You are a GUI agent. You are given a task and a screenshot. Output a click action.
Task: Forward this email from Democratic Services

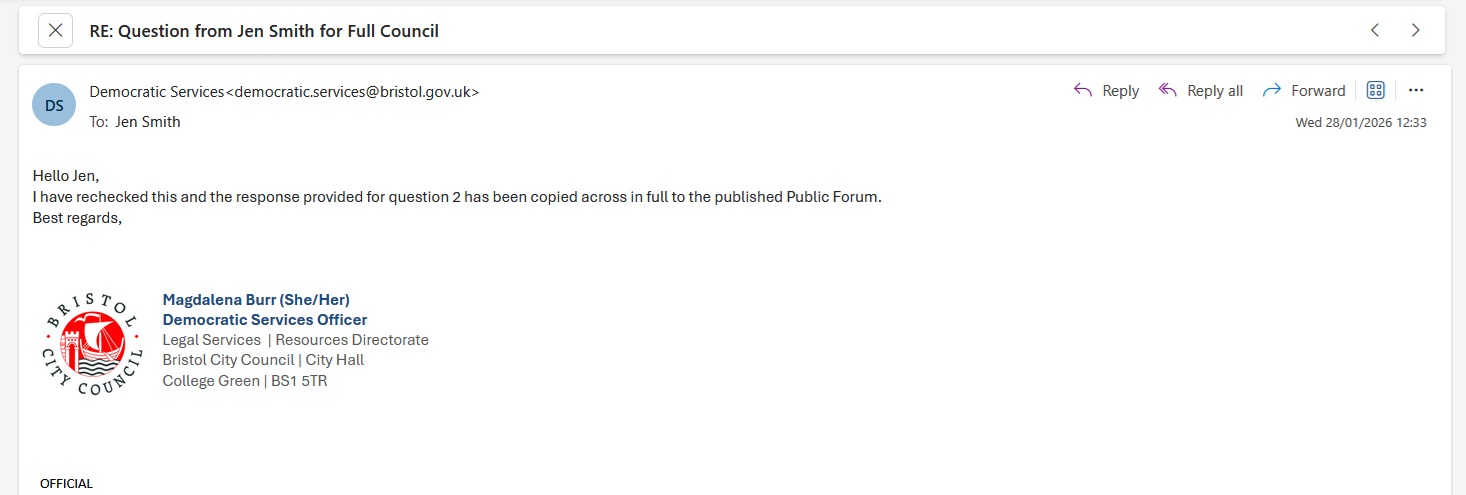pos(1304,91)
